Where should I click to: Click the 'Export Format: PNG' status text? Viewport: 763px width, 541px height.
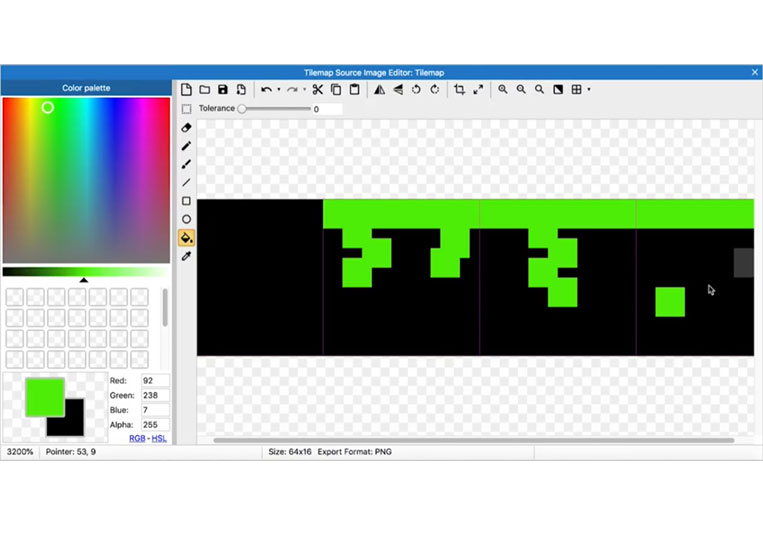pyautogui.click(x=355, y=452)
